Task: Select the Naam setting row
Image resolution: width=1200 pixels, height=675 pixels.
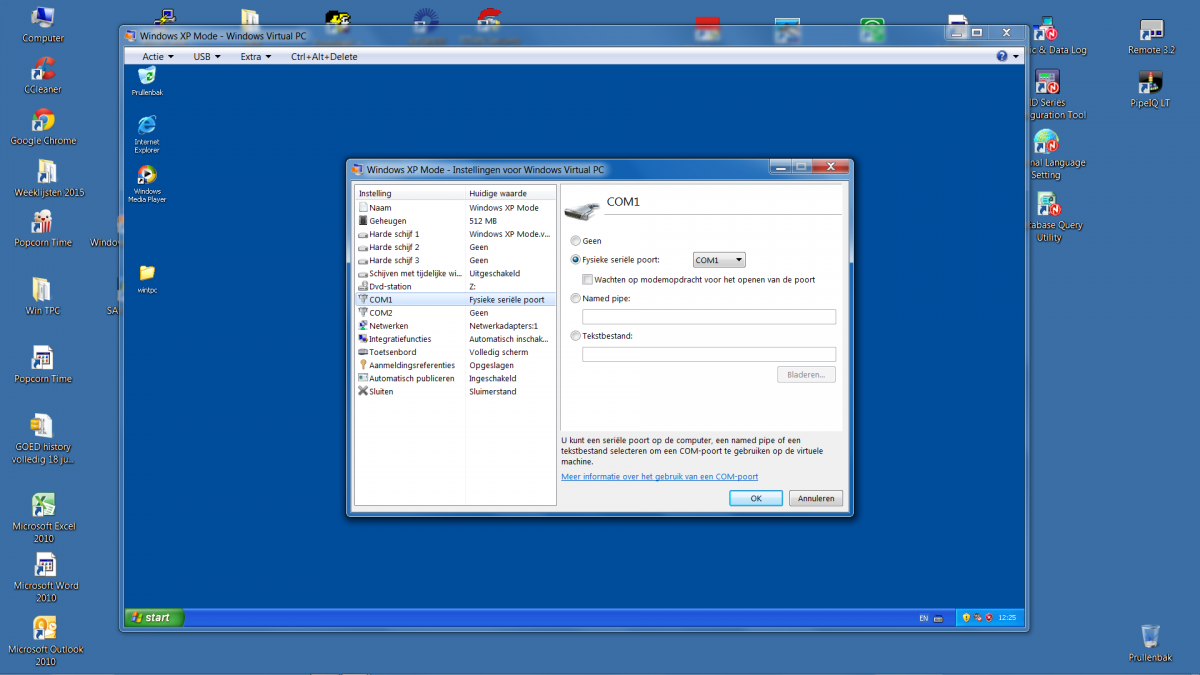Action: (x=455, y=208)
